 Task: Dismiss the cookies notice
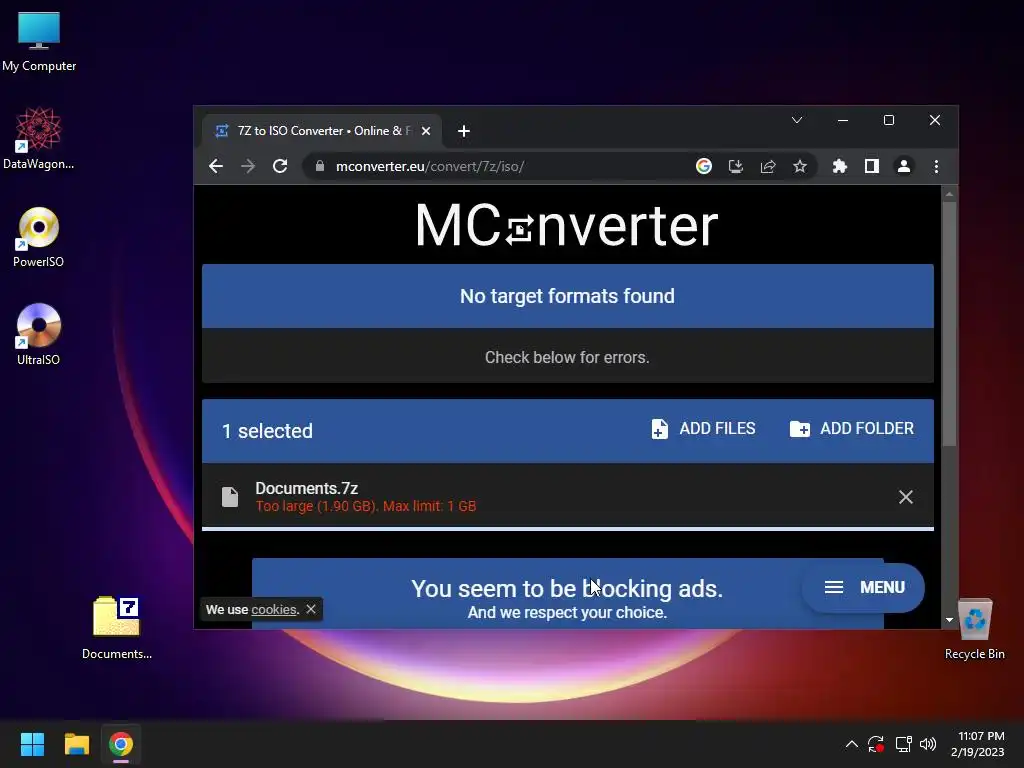click(311, 609)
